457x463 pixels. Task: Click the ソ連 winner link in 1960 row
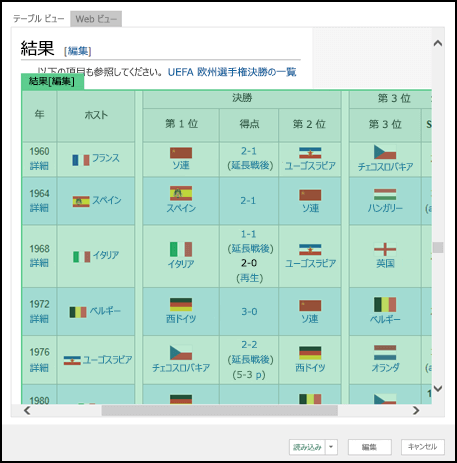click(x=181, y=165)
